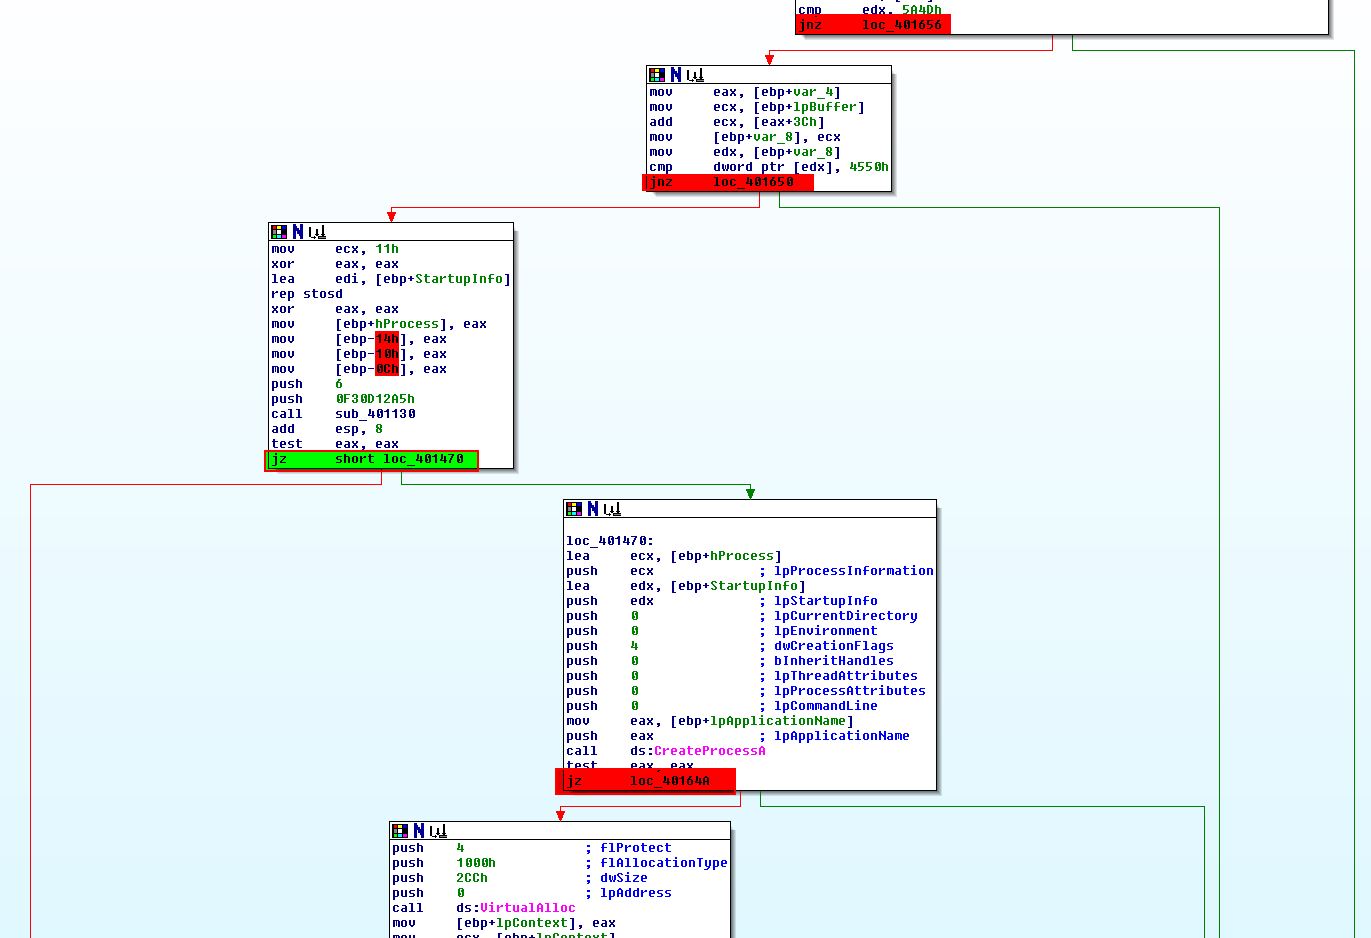Select the bInheritHandles push line
The width and height of the screenshot is (1371, 938).
click(x=730, y=661)
